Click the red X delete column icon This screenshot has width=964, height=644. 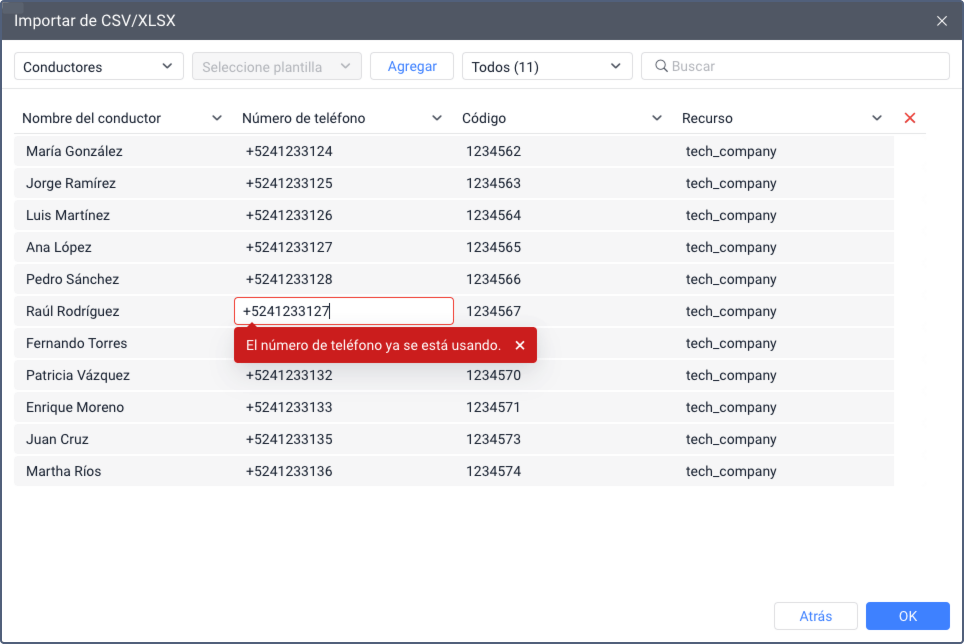pyautogui.click(x=910, y=118)
